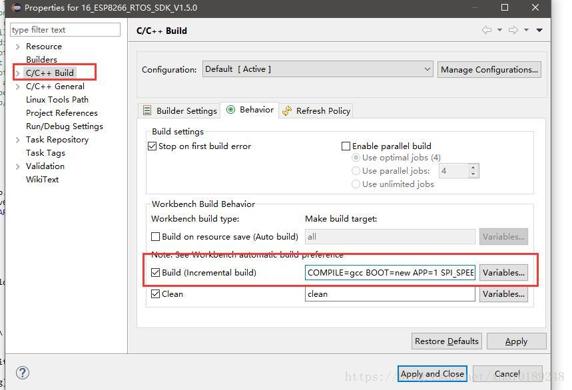Click the Refresh Policy tab icon
The width and height of the screenshot is (572, 390).
pos(287,111)
